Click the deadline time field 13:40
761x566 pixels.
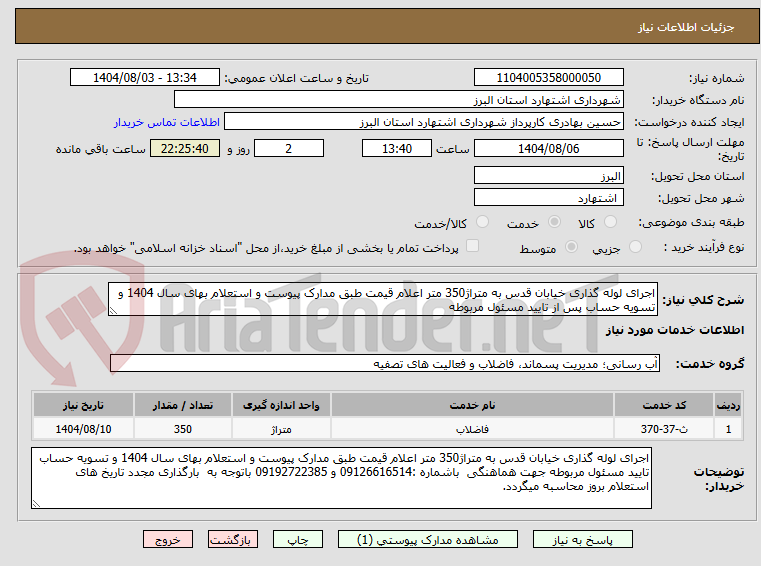coord(397,148)
